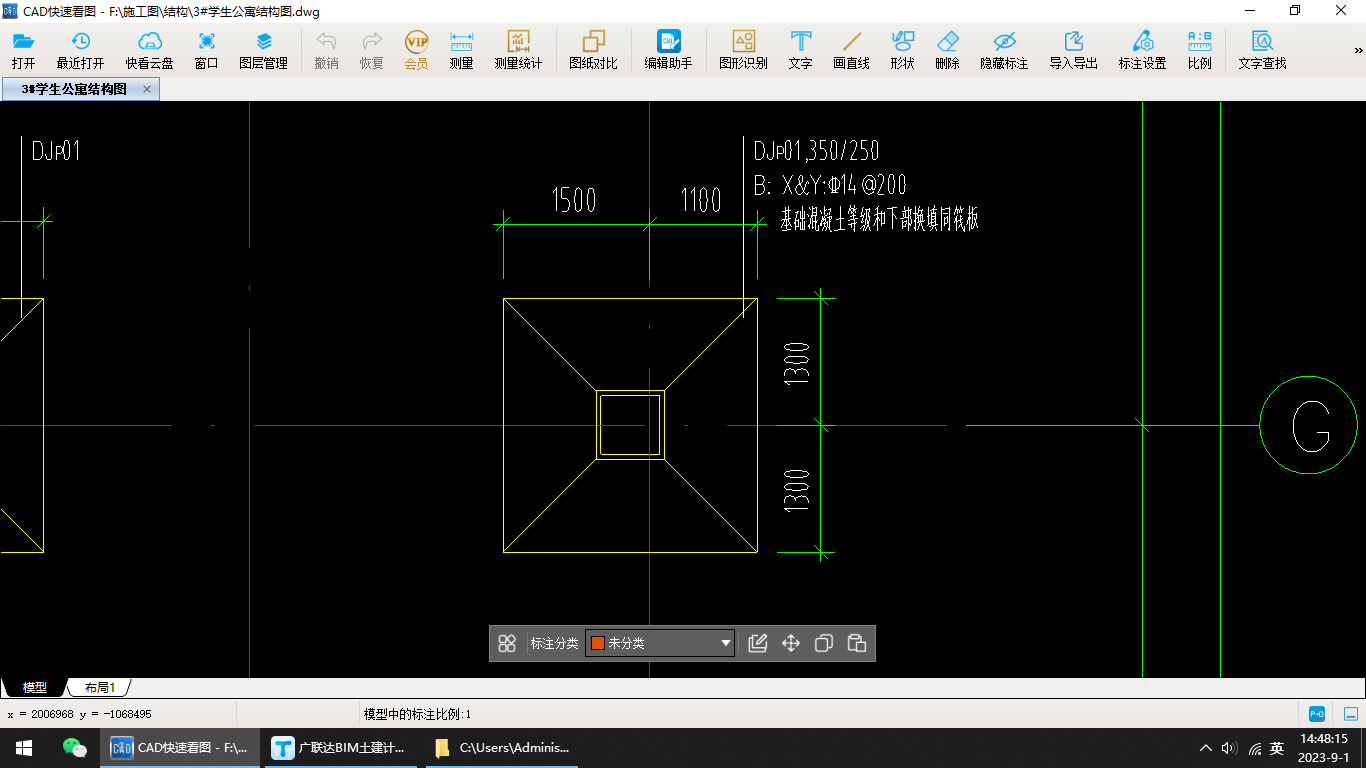Click the 英 input method indicator
The height and width of the screenshot is (768, 1366).
1277,748
